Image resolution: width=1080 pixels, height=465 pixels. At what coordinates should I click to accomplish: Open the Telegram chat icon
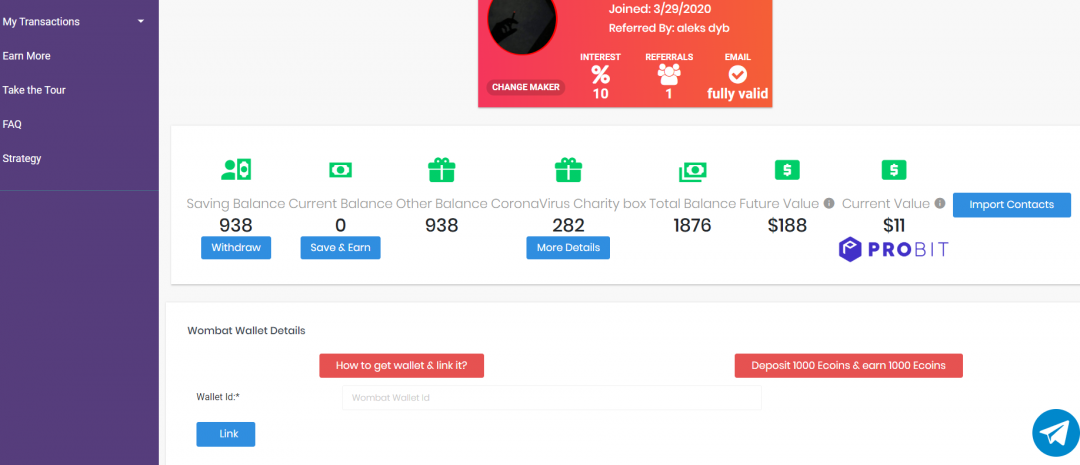tap(1054, 432)
